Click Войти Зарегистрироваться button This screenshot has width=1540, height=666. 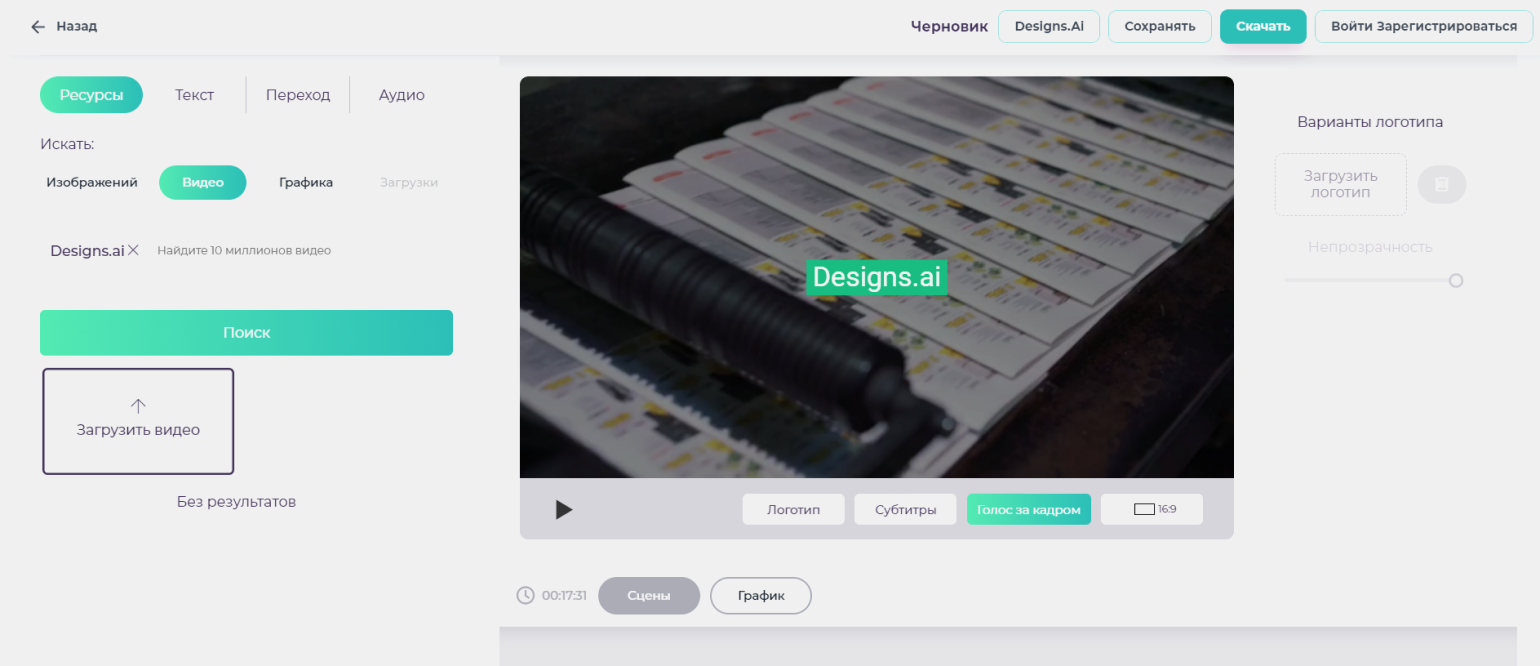pyautogui.click(x=1424, y=26)
